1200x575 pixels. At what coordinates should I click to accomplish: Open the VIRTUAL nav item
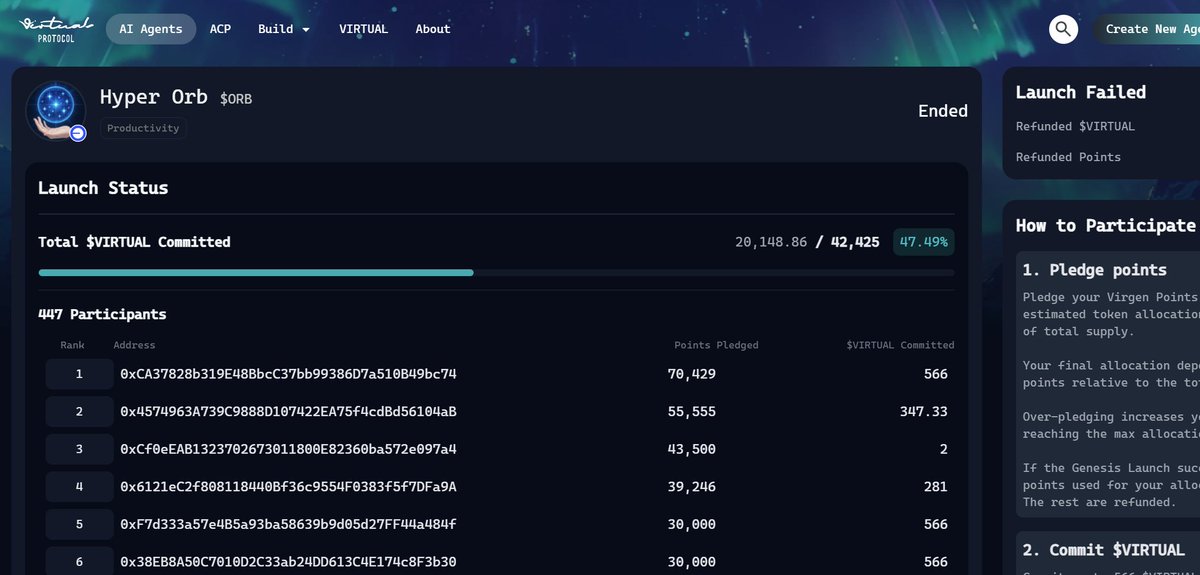tap(363, 29)
